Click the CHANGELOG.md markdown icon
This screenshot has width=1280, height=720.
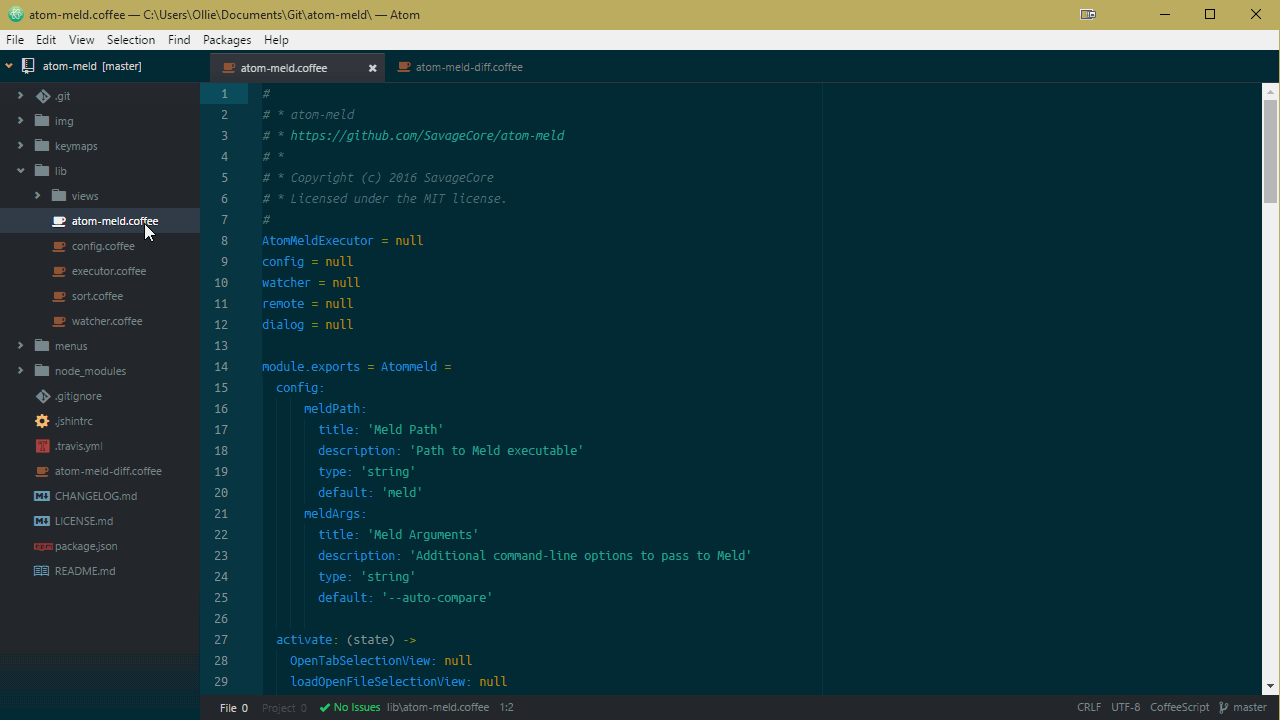click(x=42, y=496)
